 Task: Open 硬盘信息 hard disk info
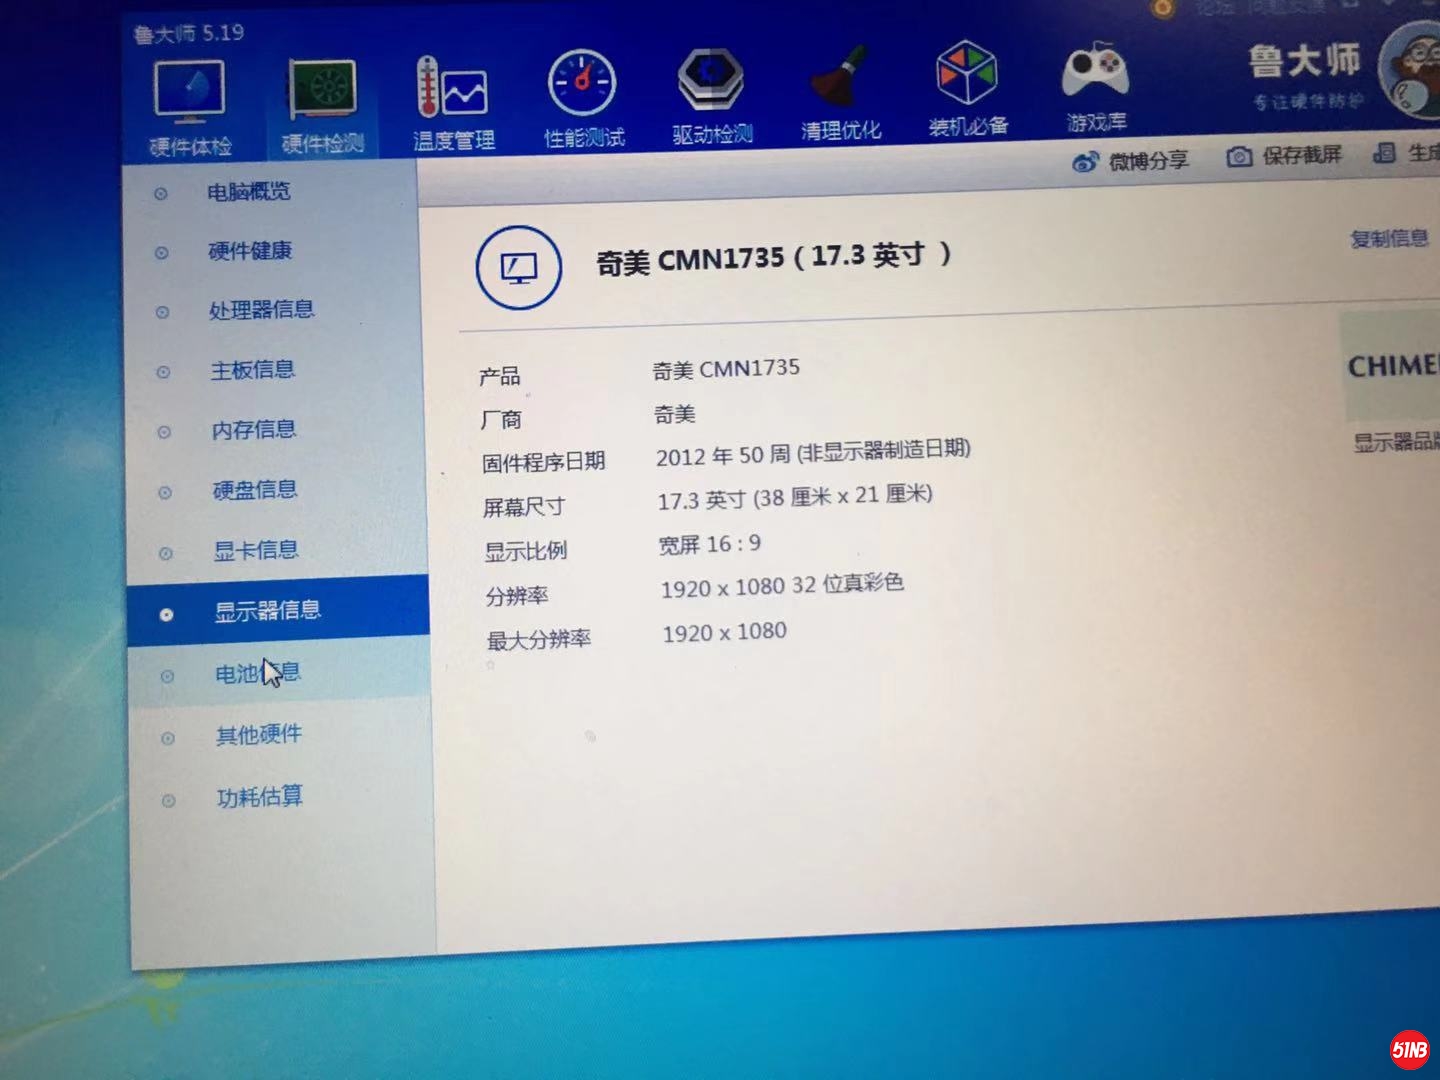pyautogui.click(x=255, y=490)
